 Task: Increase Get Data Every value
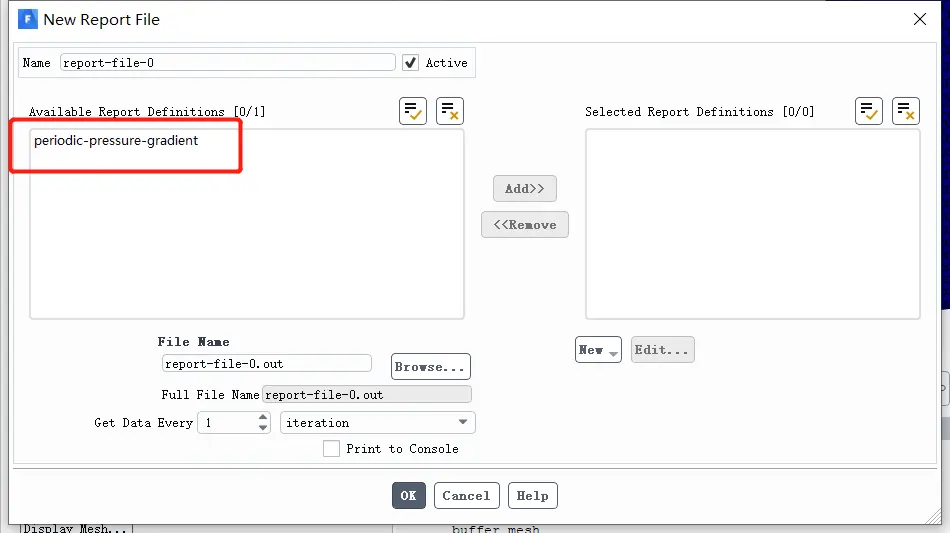coord(262,417)
